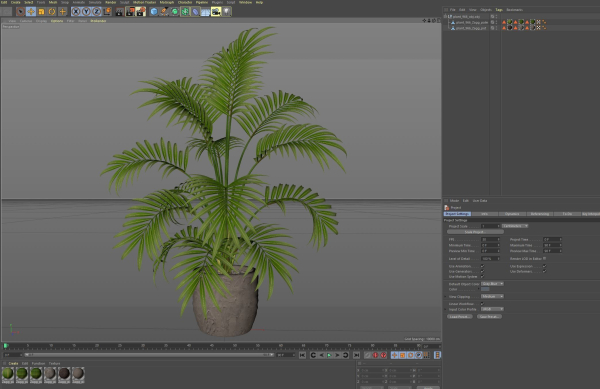The image size is (600, 389).
Task: Go to start of animation
Action: coord(302,355)
